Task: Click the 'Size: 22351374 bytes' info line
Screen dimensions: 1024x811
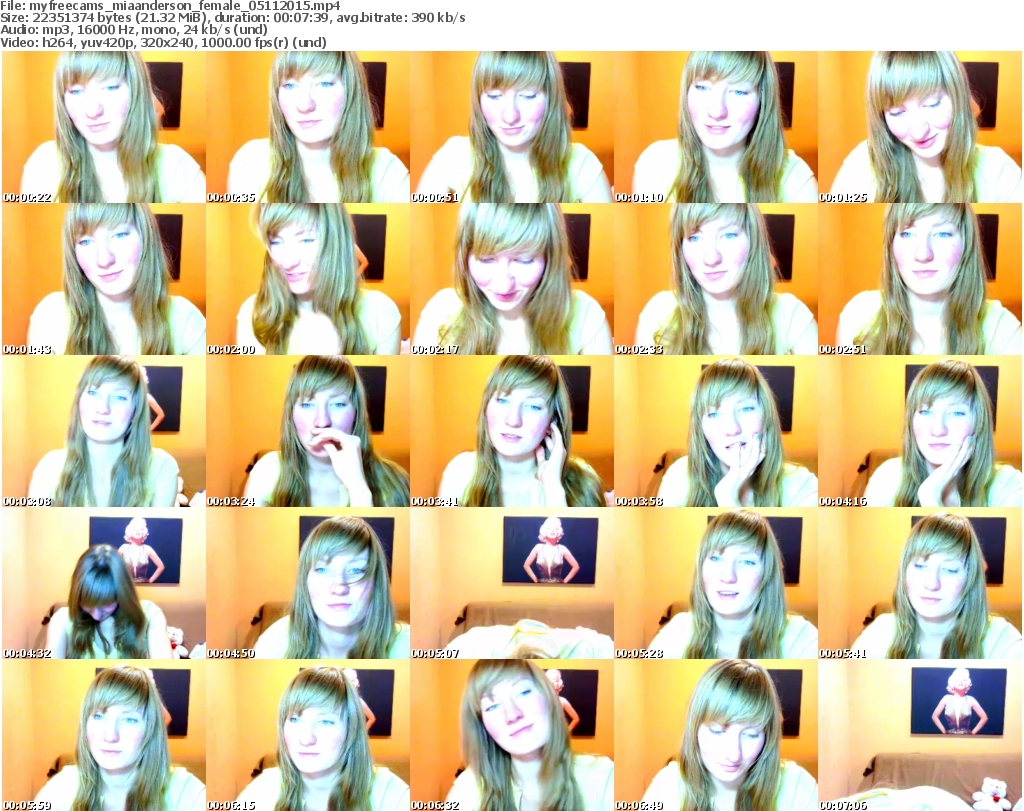Action: coord(233,18)
